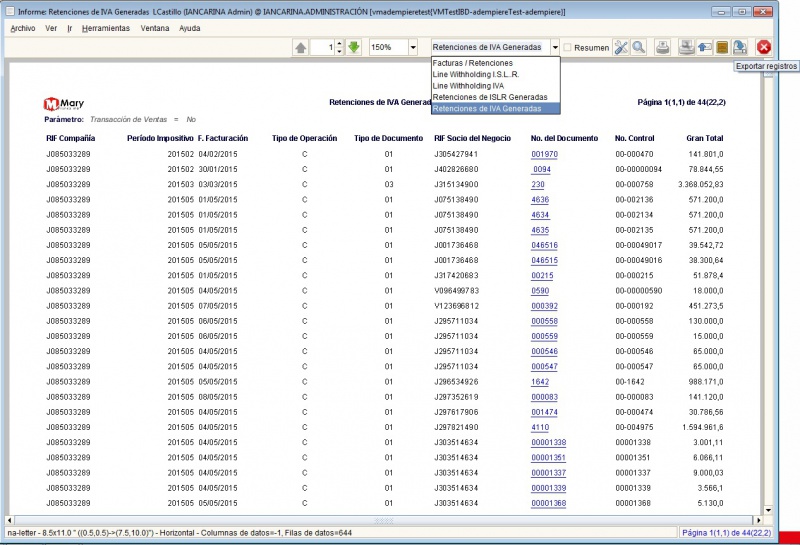Click the print report icon
This screenshot has height=545, width=800.
tap(662, 47)
